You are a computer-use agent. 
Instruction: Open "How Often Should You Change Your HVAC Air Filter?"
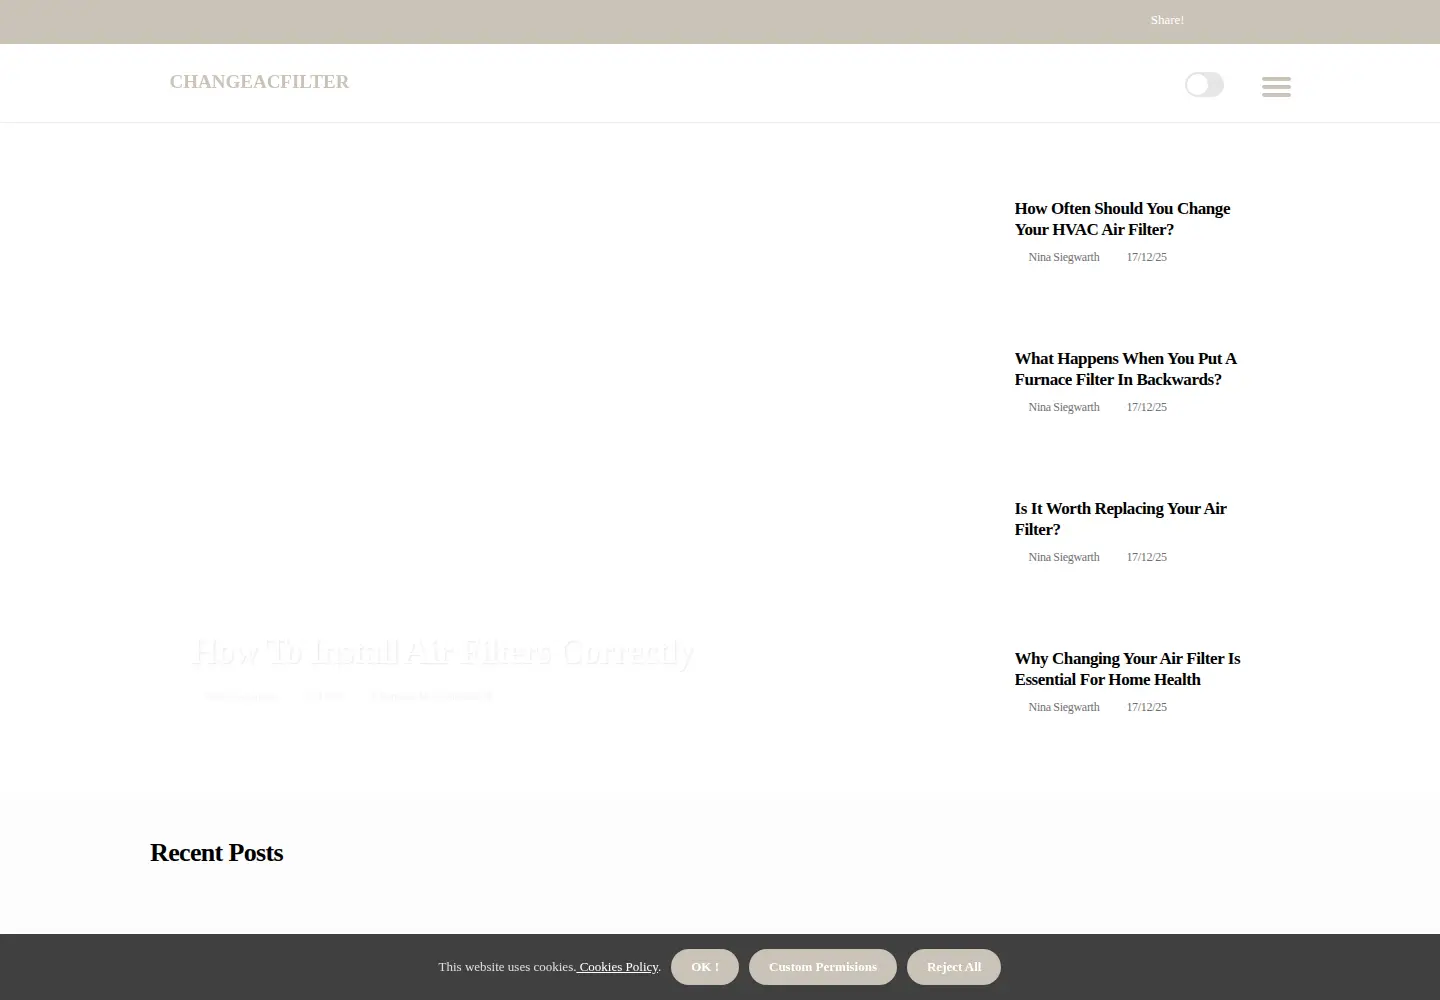(1122, 219)
